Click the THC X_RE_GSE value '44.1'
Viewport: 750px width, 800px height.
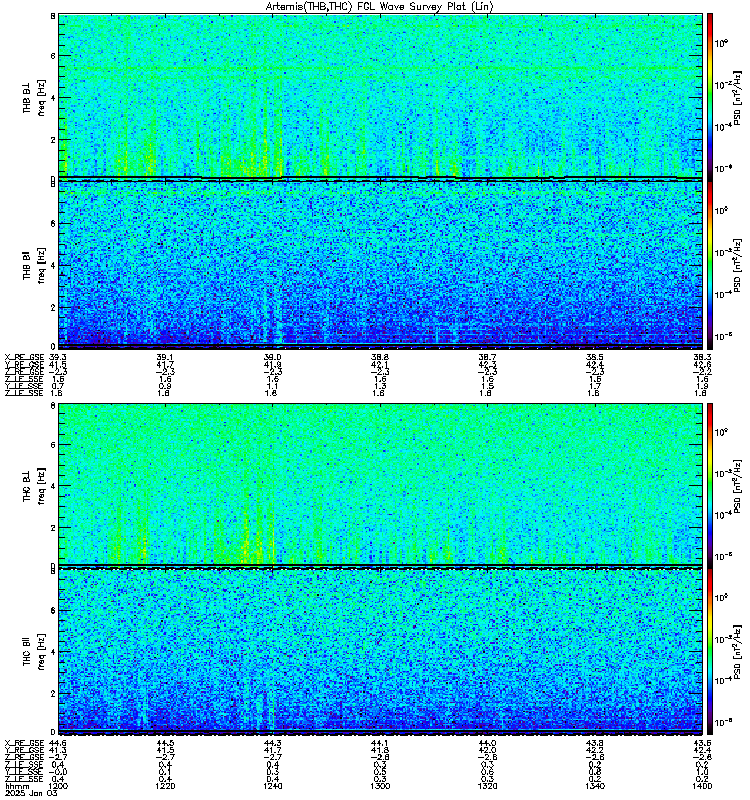pyautogui.click(x=380, y=743)
